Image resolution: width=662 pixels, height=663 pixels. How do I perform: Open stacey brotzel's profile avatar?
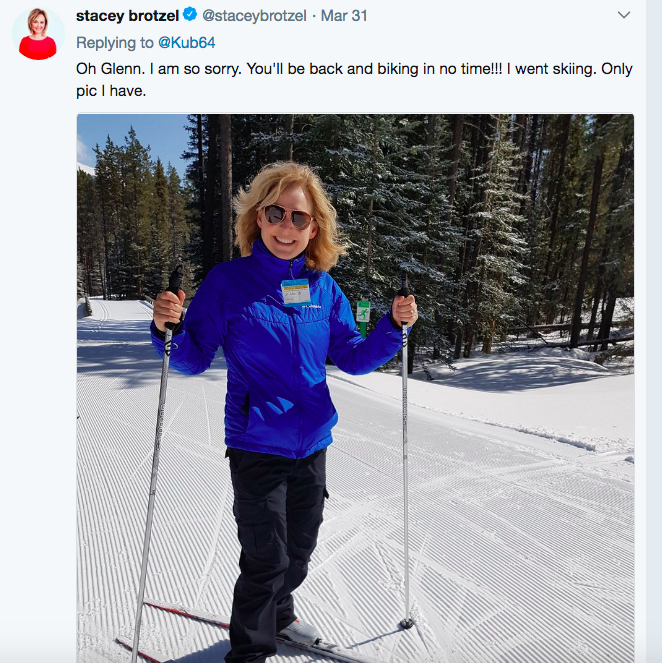(x=38, y=34)
